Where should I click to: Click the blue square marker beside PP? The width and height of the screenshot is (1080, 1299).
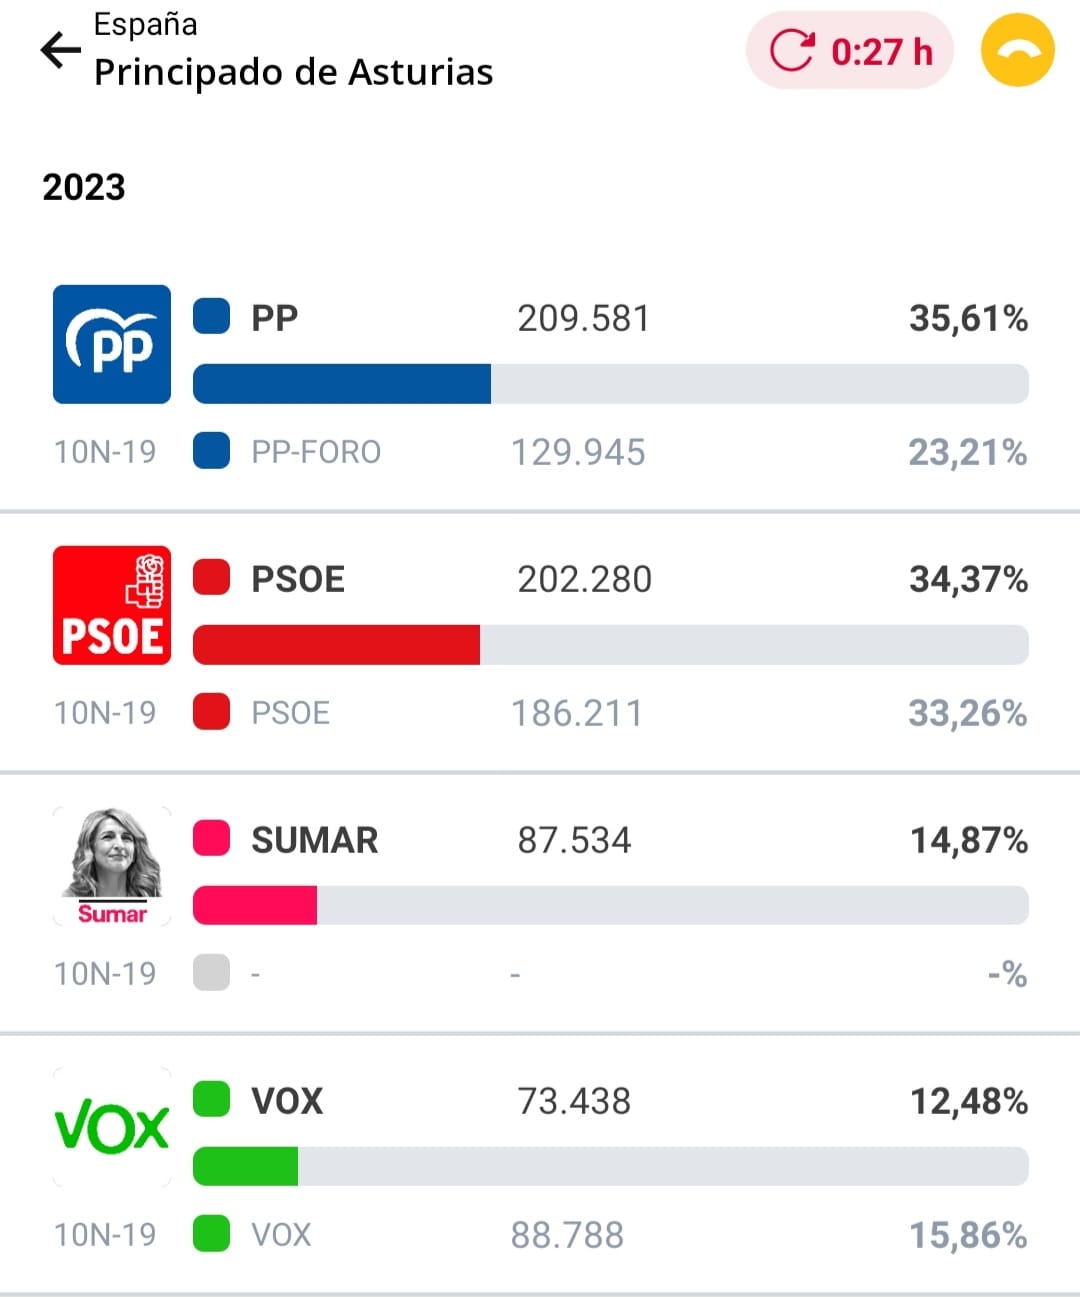[210, 316]
